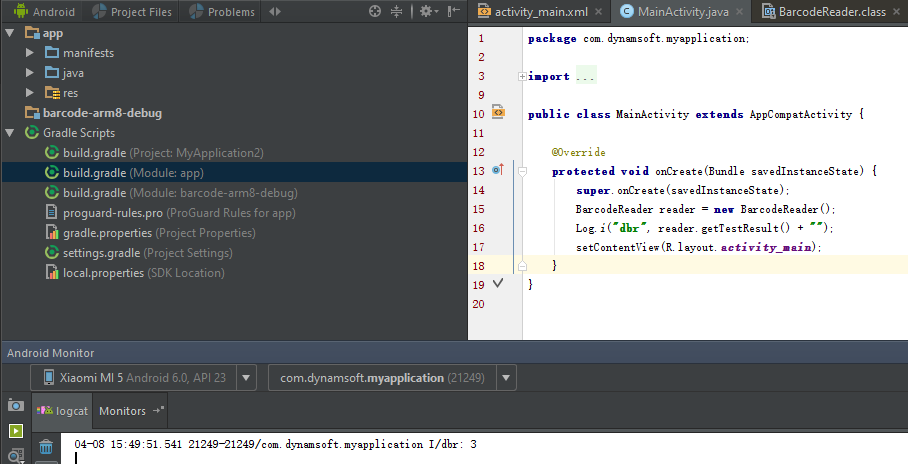Hide the project tool window
Screen dimensions: 908x464
[455, 12]
